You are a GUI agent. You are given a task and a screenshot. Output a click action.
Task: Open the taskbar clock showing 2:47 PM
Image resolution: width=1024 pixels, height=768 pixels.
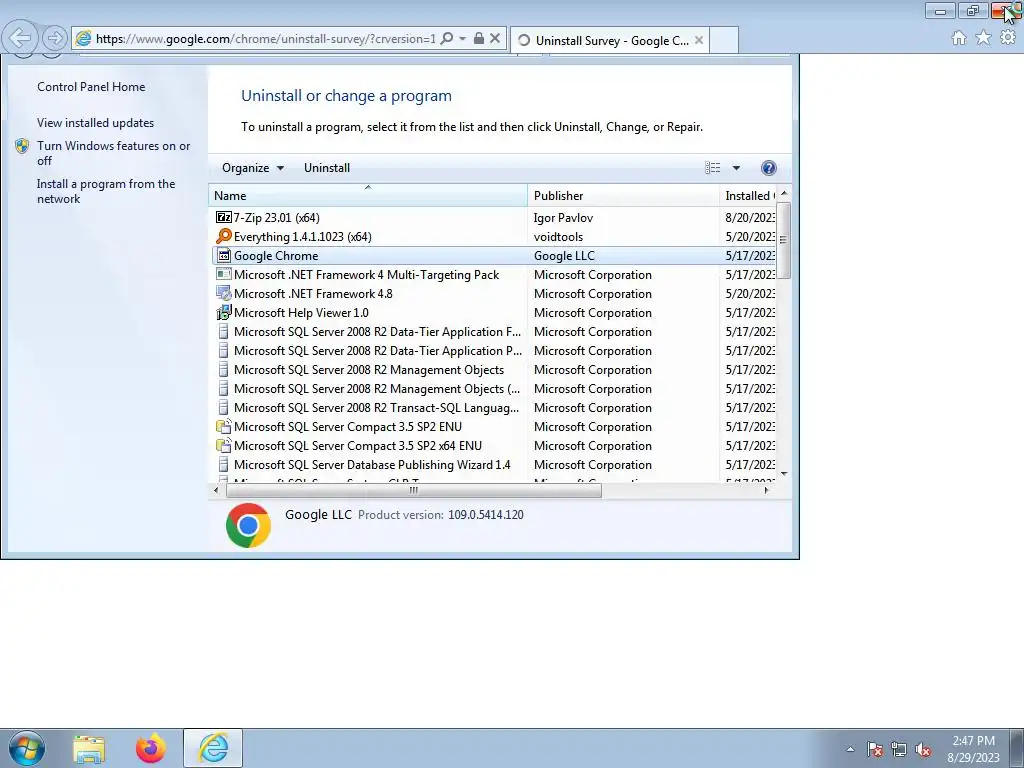973,749
